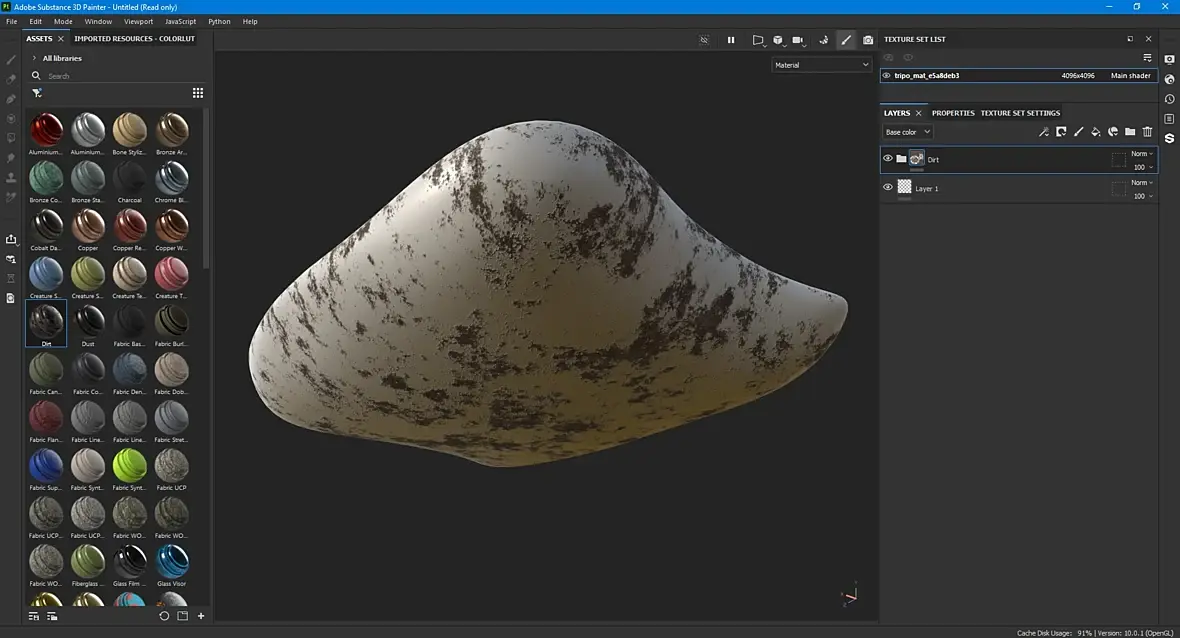Image resolution: width=1180 pixels, height=638 pixels.
Task: Click the camera screenshot icon in viewport toolbar
Action: click(868, 40)
